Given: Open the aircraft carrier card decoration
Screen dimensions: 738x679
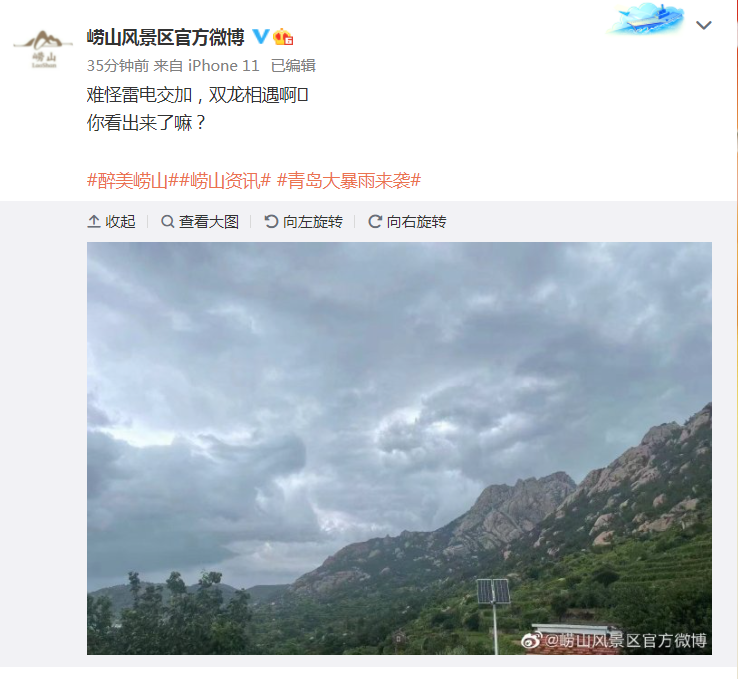Looking at the screenshot, I should click(646, 19).
